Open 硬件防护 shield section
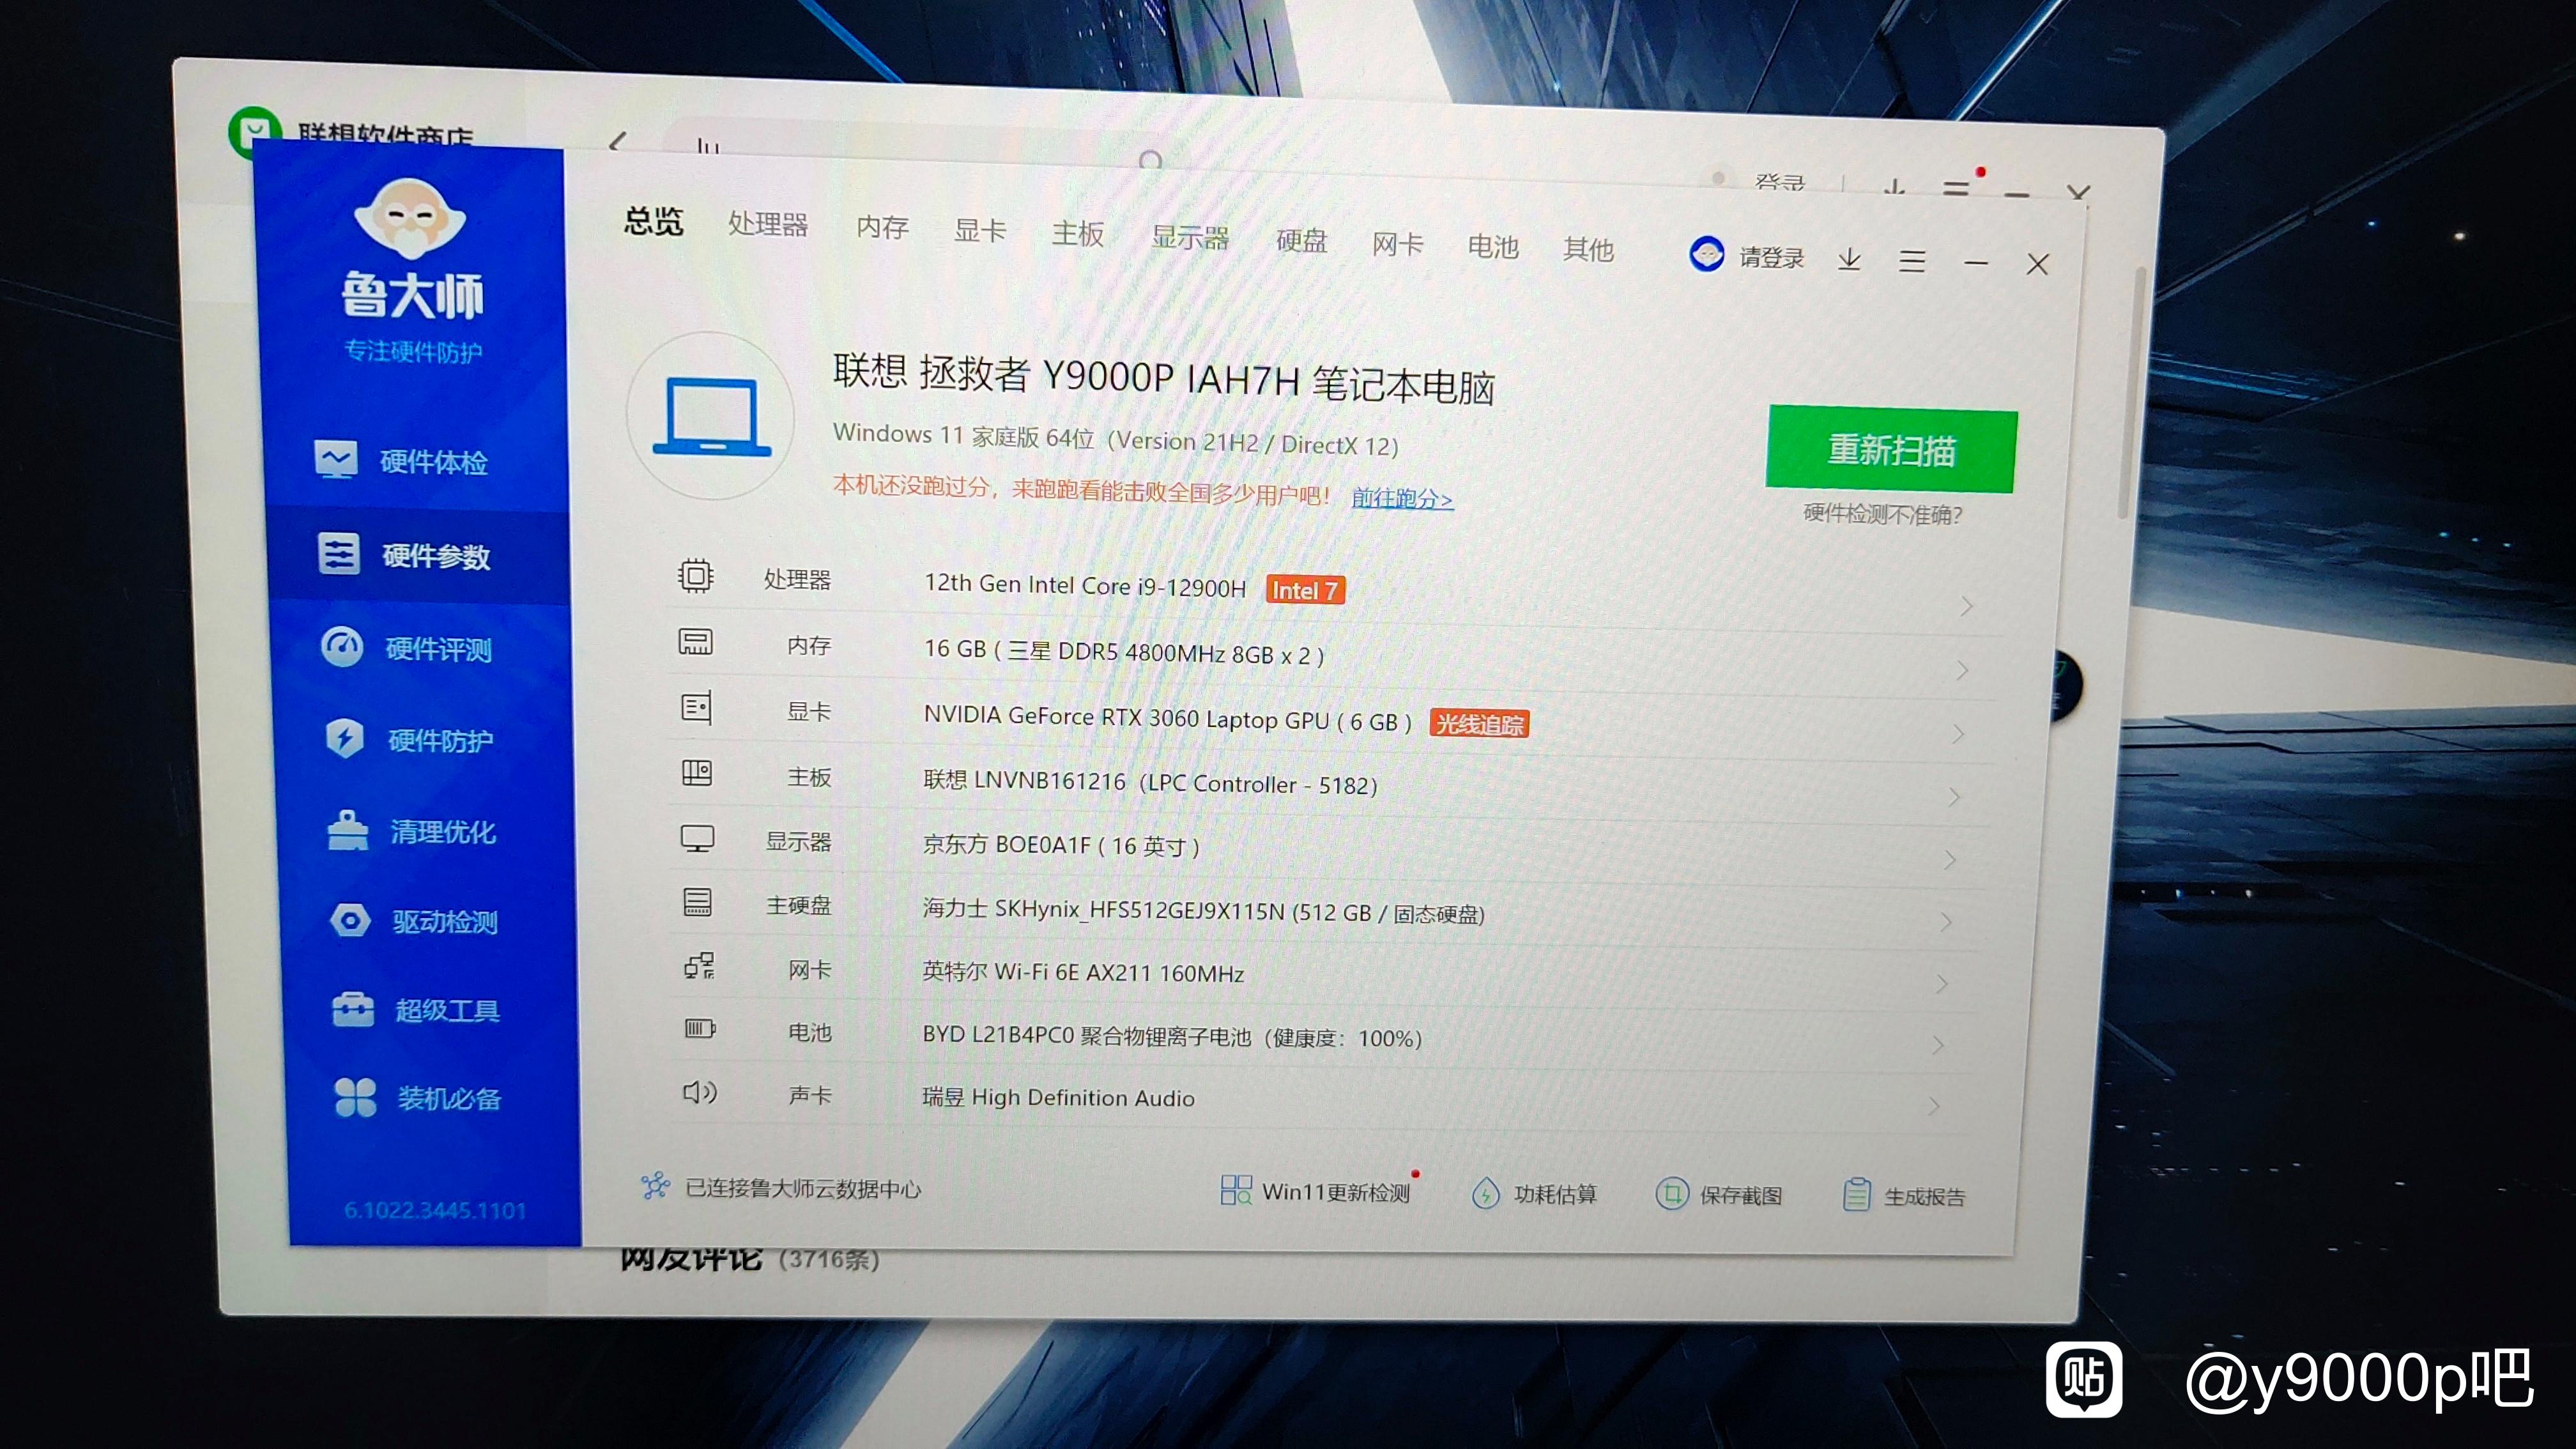This screenshot has height=1449, width=2576. click(x=410, y=740)
